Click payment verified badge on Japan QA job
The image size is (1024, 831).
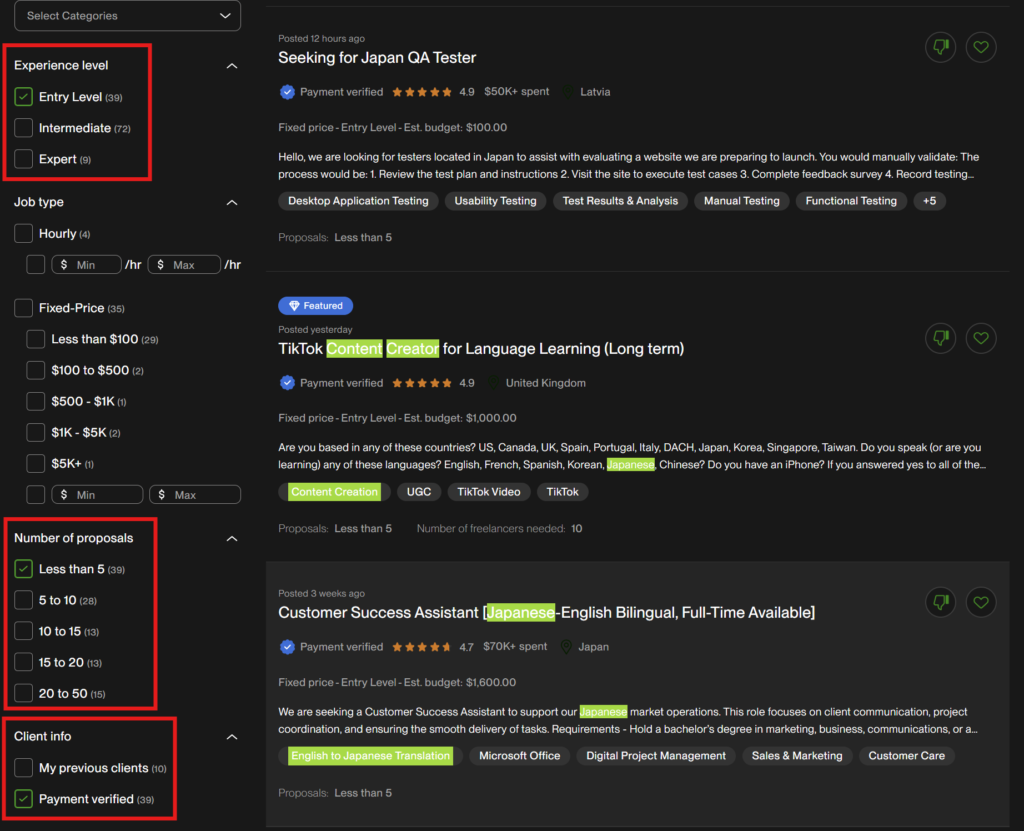tap(287, 92)
